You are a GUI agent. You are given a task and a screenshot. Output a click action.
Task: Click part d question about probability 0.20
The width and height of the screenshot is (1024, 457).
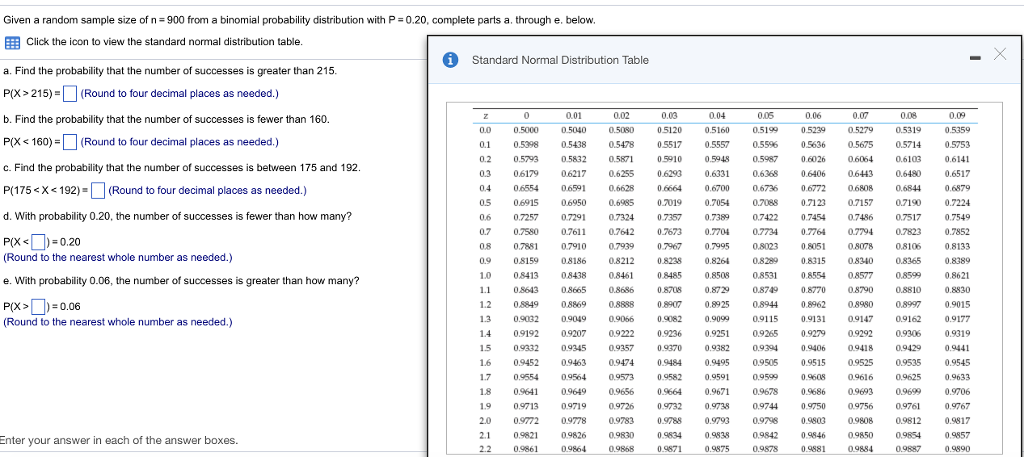178,217
